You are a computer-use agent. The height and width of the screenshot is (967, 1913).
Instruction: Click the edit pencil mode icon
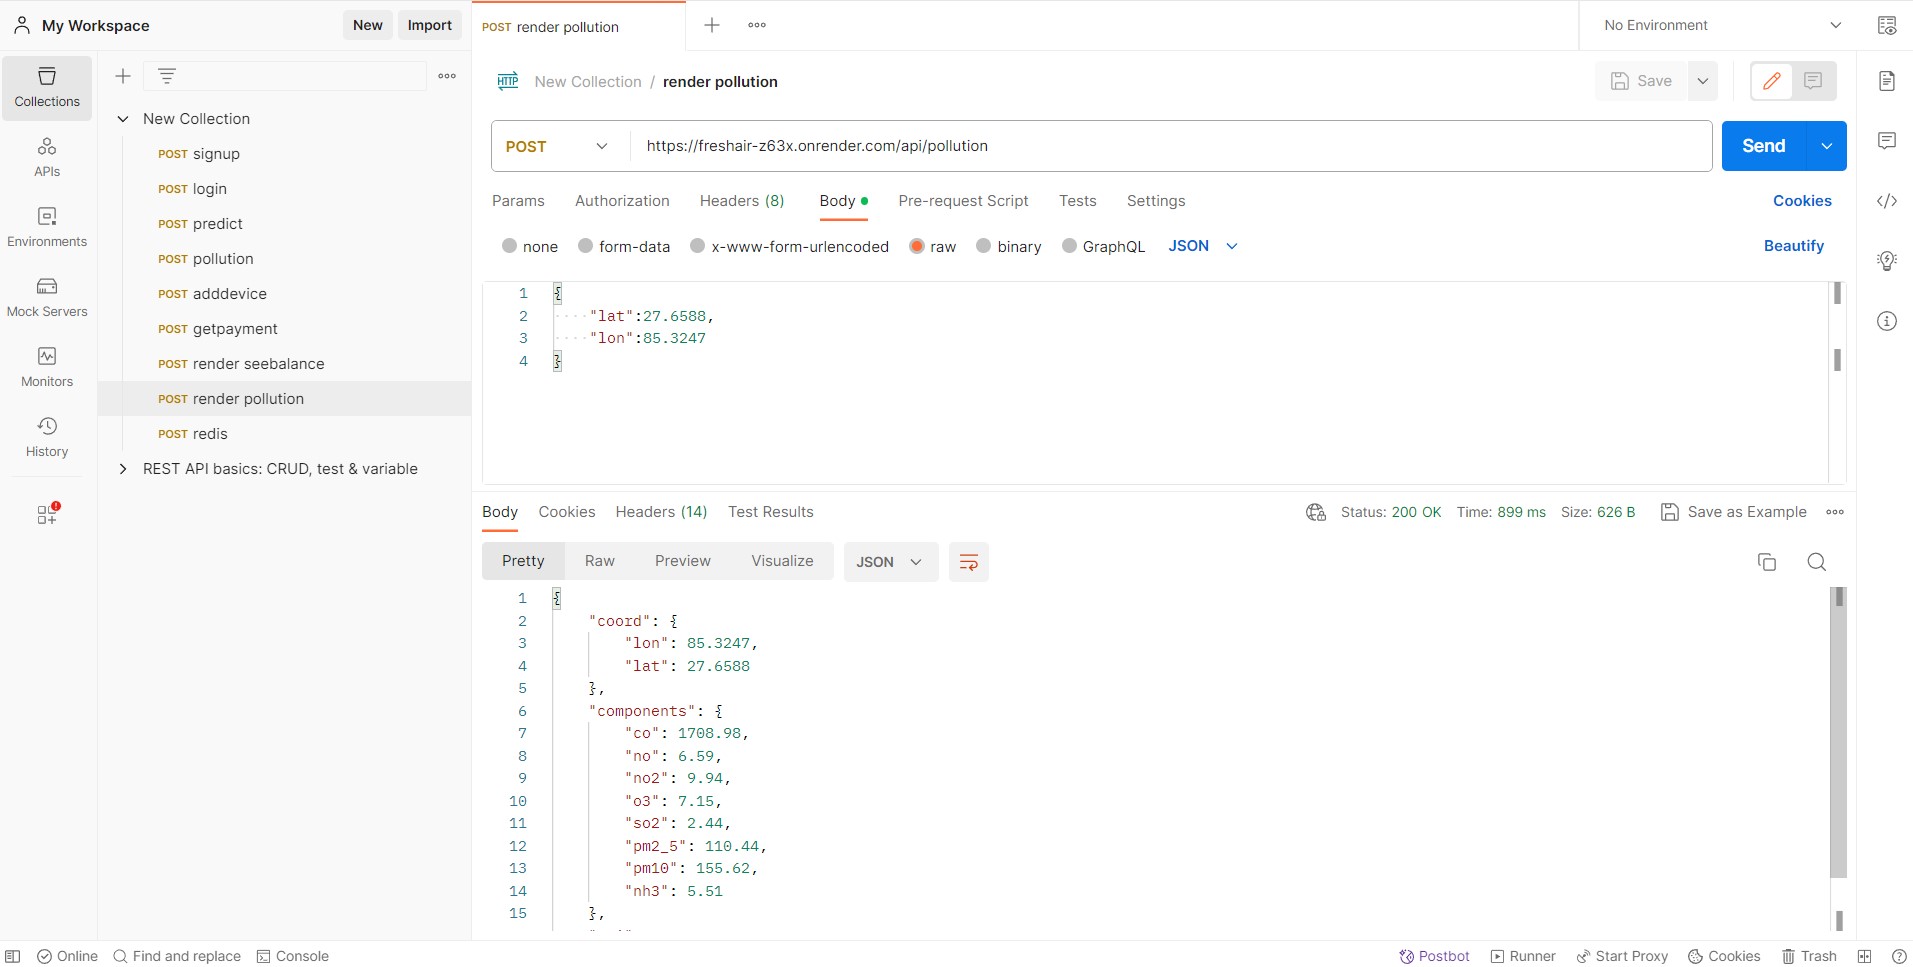pyautogui.click(x=1772, y=81)
